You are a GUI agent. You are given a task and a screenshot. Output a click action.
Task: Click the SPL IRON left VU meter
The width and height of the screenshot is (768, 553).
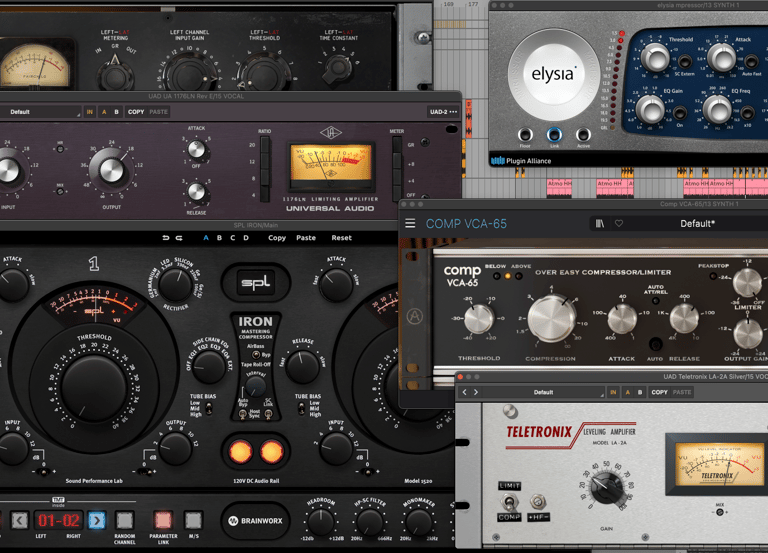(93, 304)
